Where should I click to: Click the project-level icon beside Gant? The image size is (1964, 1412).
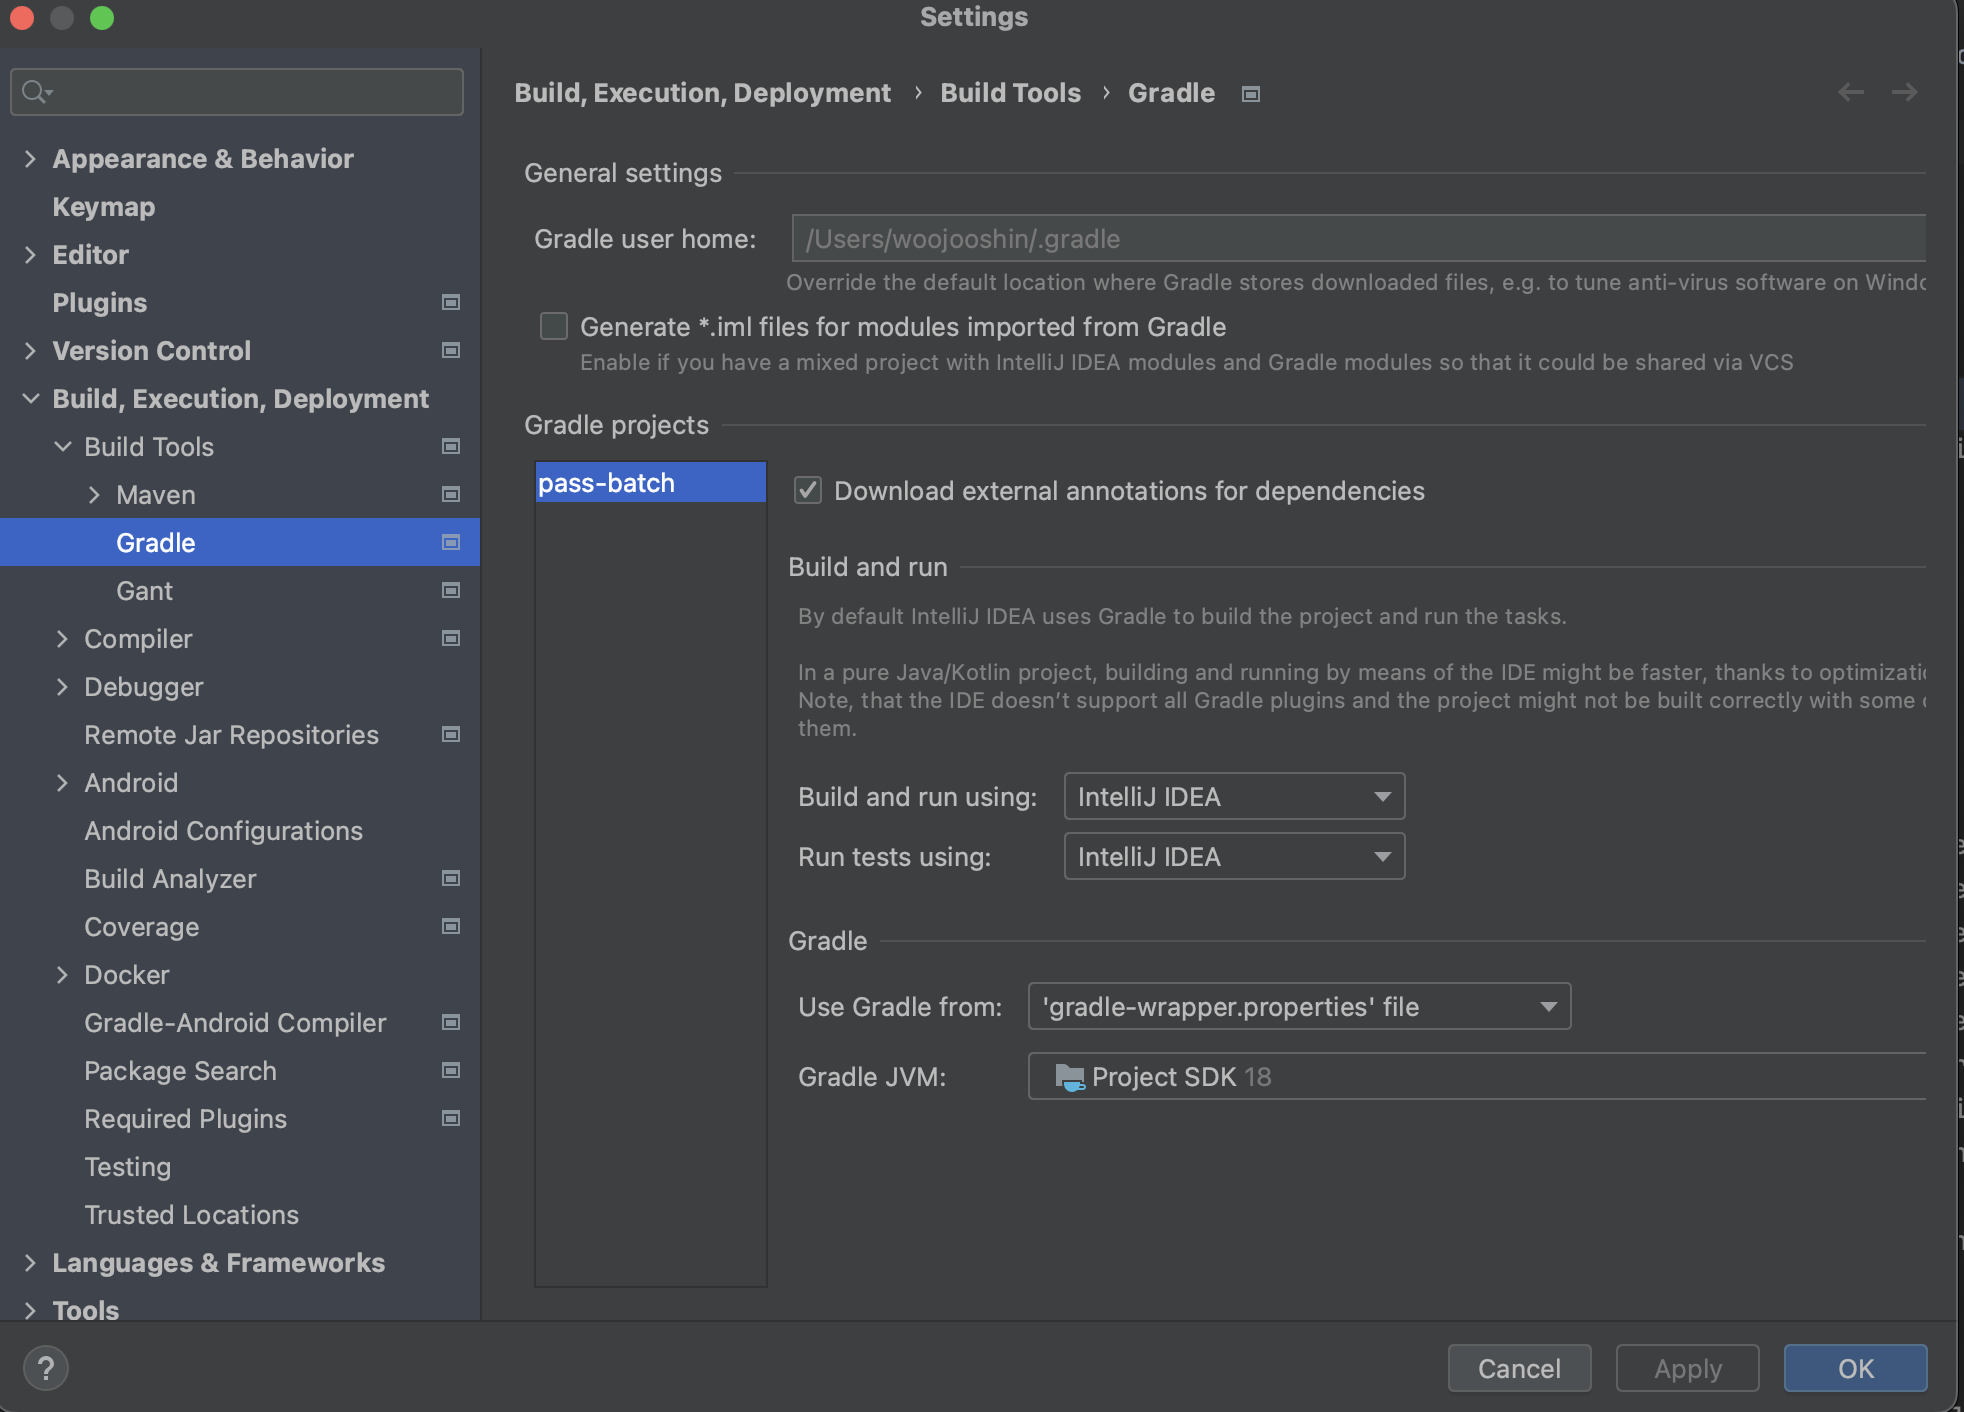[x=451, y=590]
